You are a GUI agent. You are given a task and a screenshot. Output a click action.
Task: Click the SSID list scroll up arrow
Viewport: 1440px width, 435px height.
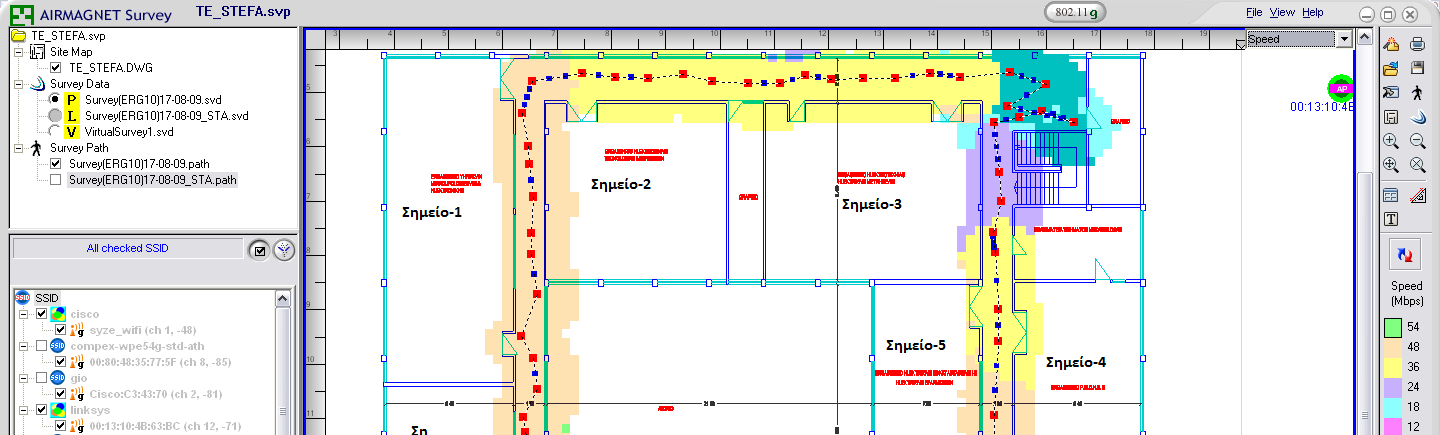(283, 298)
